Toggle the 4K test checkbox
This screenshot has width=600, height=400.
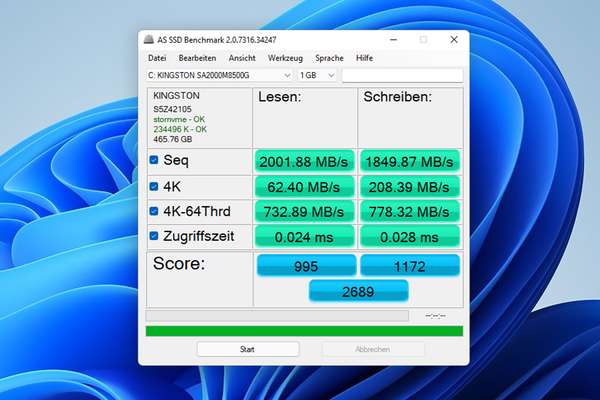154,186
